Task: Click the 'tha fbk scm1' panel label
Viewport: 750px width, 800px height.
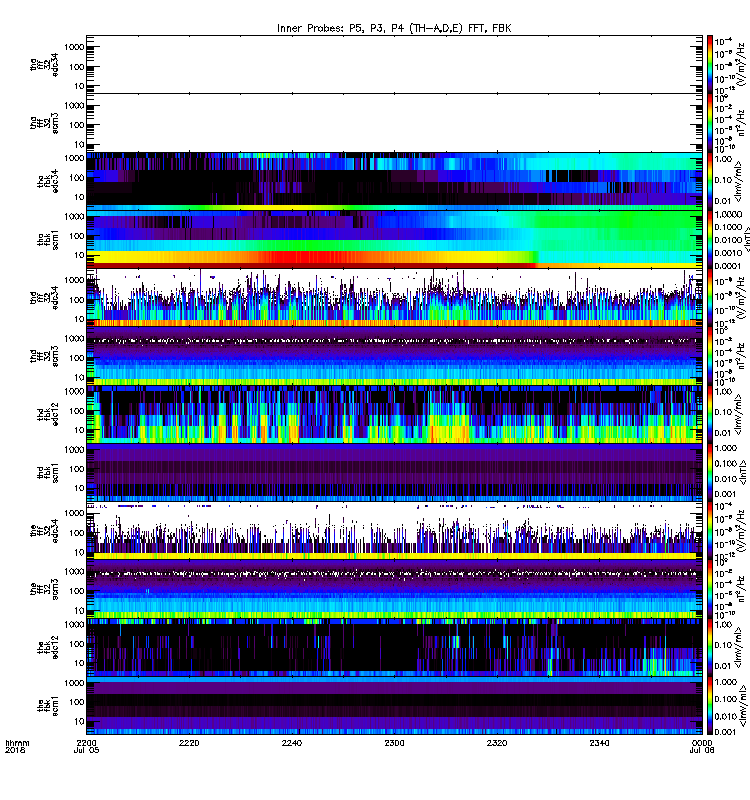Action: tap(48, 240)
